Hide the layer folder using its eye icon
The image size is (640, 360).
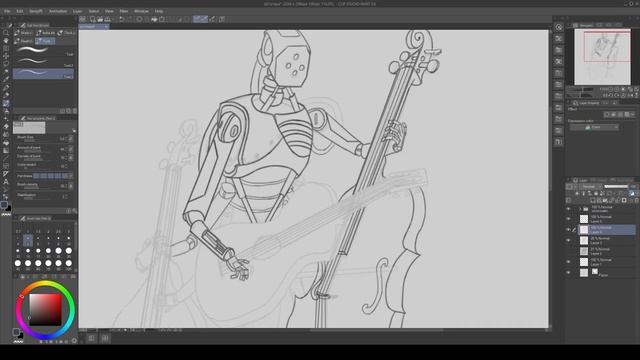coord(568,209)
